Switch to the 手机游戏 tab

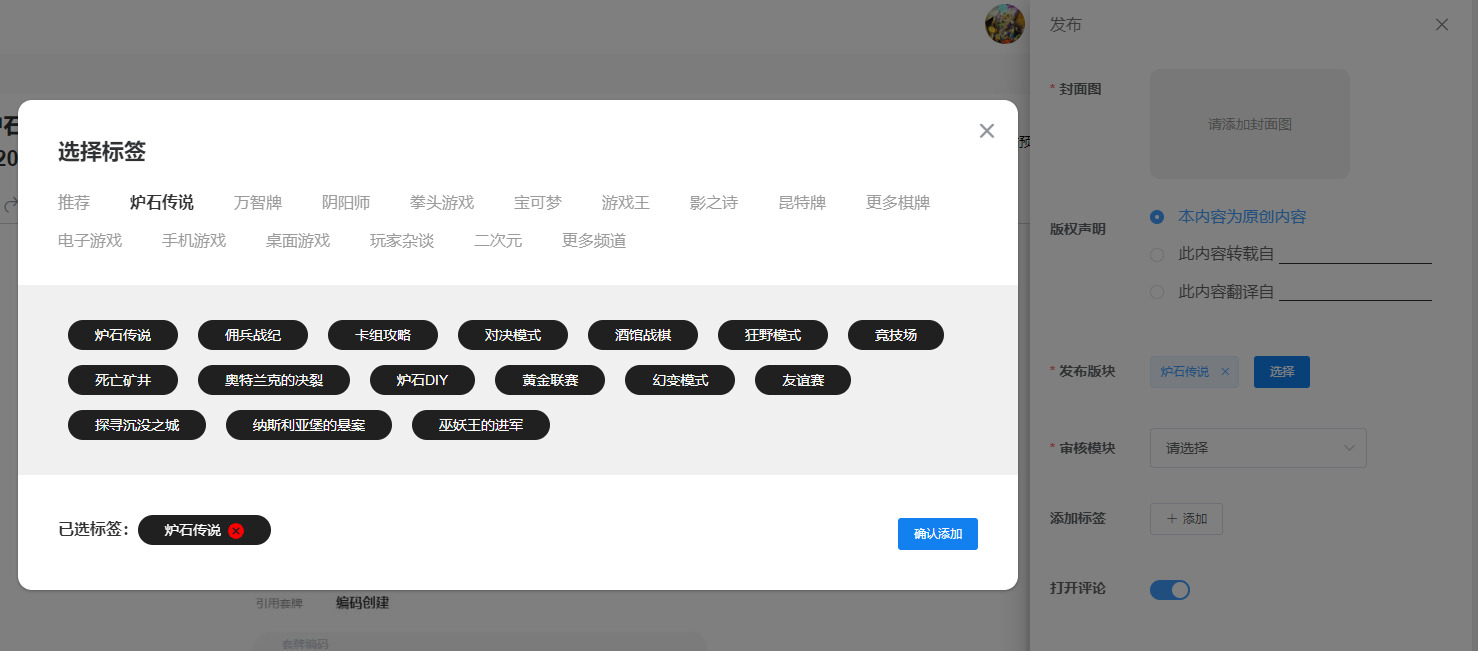(x=194, y=241)
